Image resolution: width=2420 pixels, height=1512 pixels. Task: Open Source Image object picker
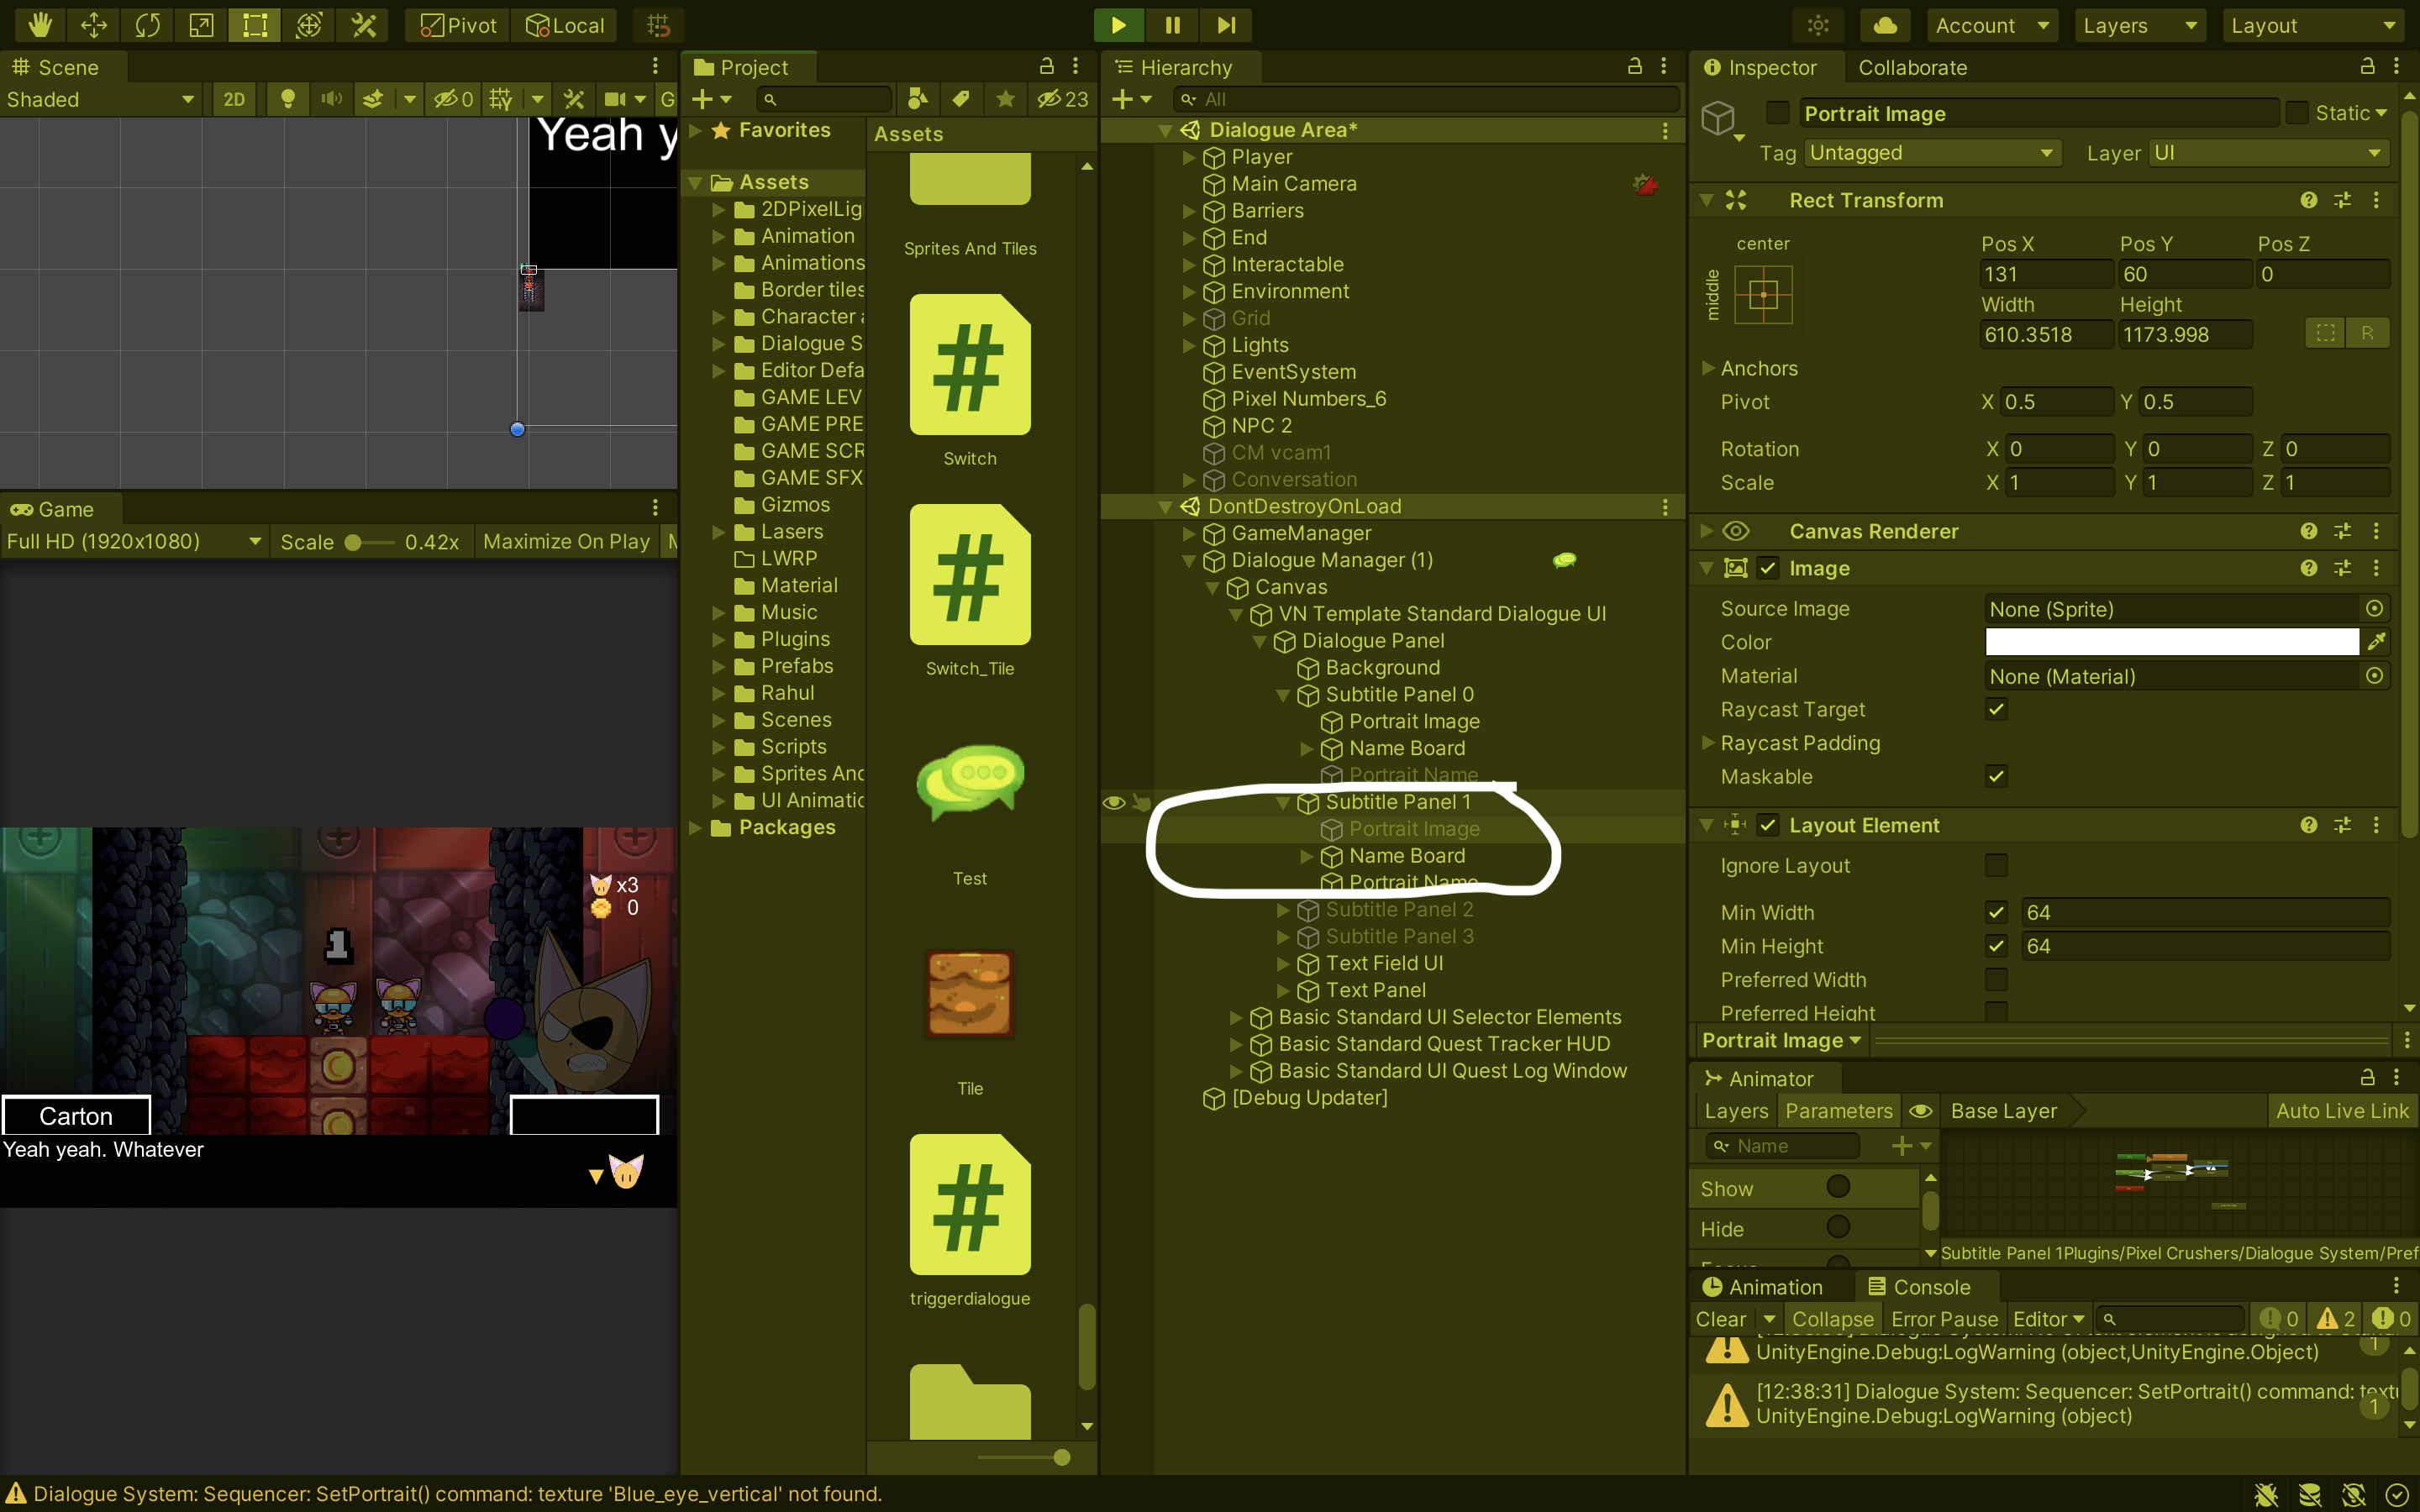click(2374, 608)
